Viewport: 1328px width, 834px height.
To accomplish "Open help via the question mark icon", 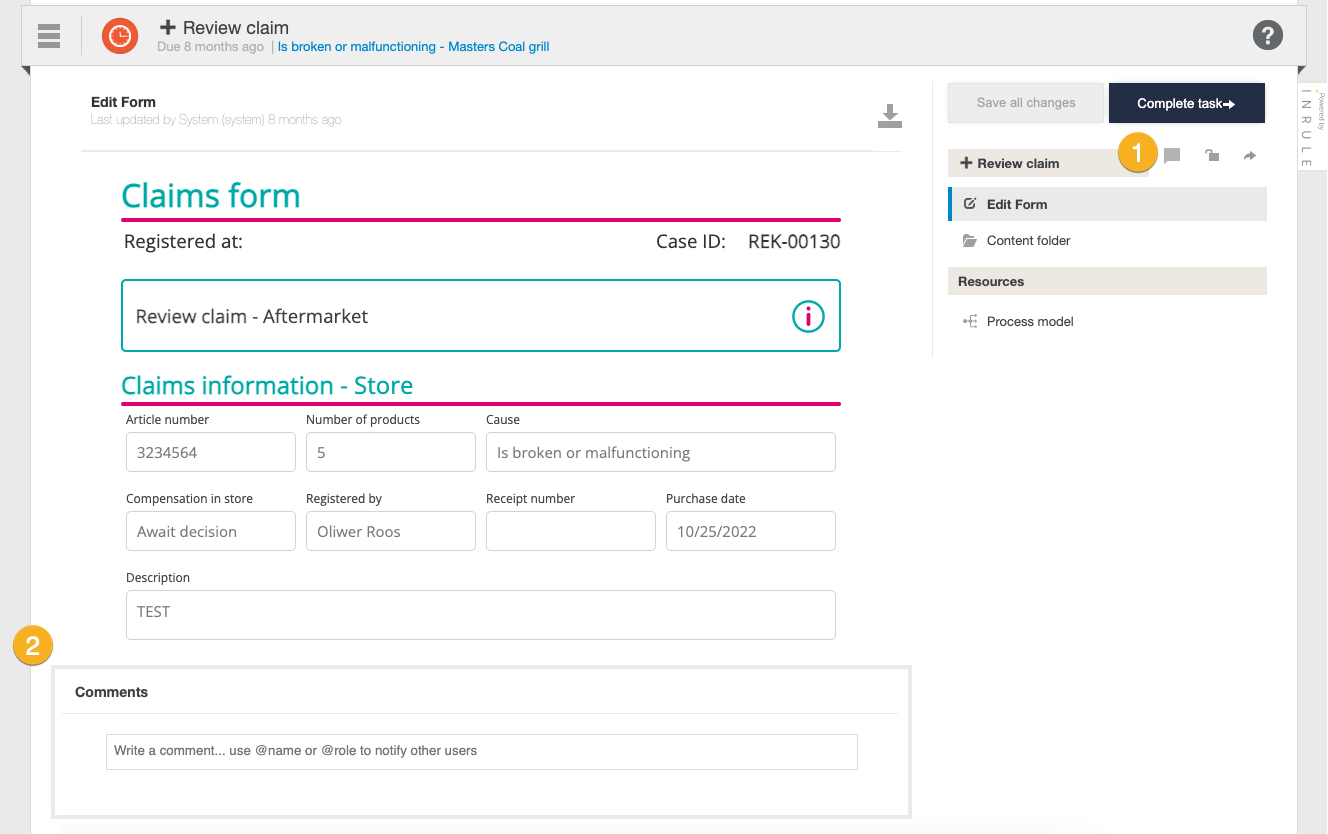I will [1267, 34].
